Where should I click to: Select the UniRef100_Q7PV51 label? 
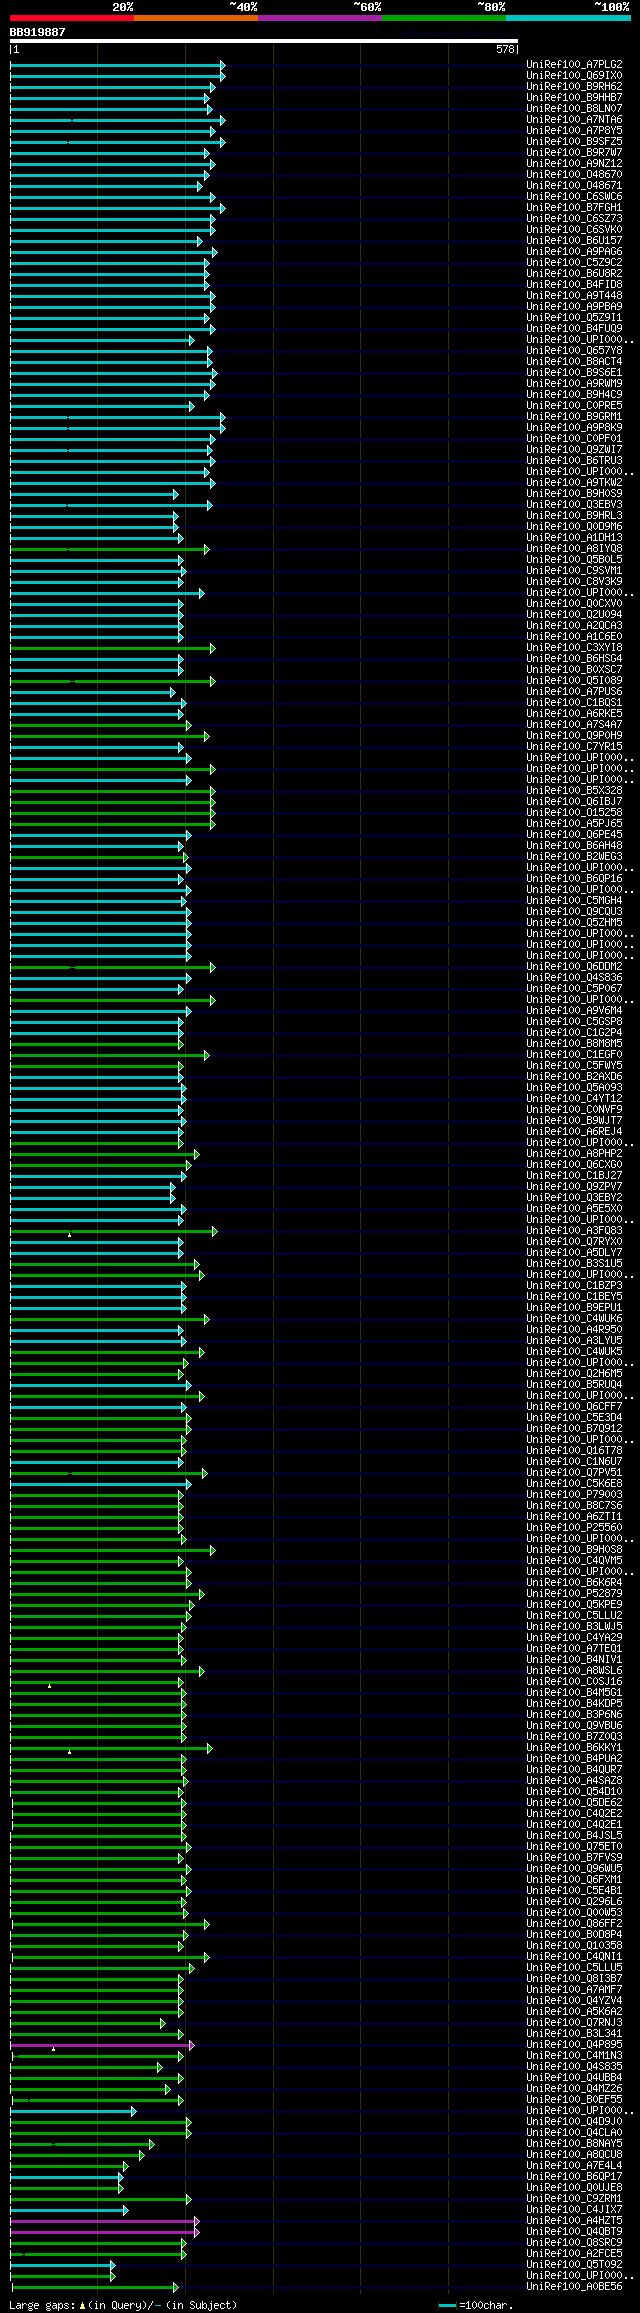pos(574,1473)
